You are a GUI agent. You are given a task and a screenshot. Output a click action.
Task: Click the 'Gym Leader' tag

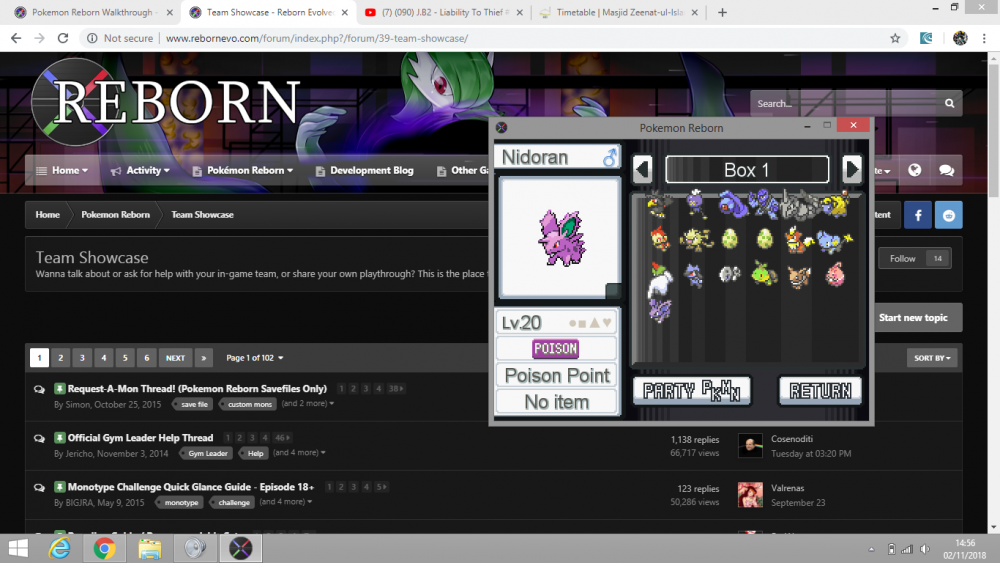207,453
